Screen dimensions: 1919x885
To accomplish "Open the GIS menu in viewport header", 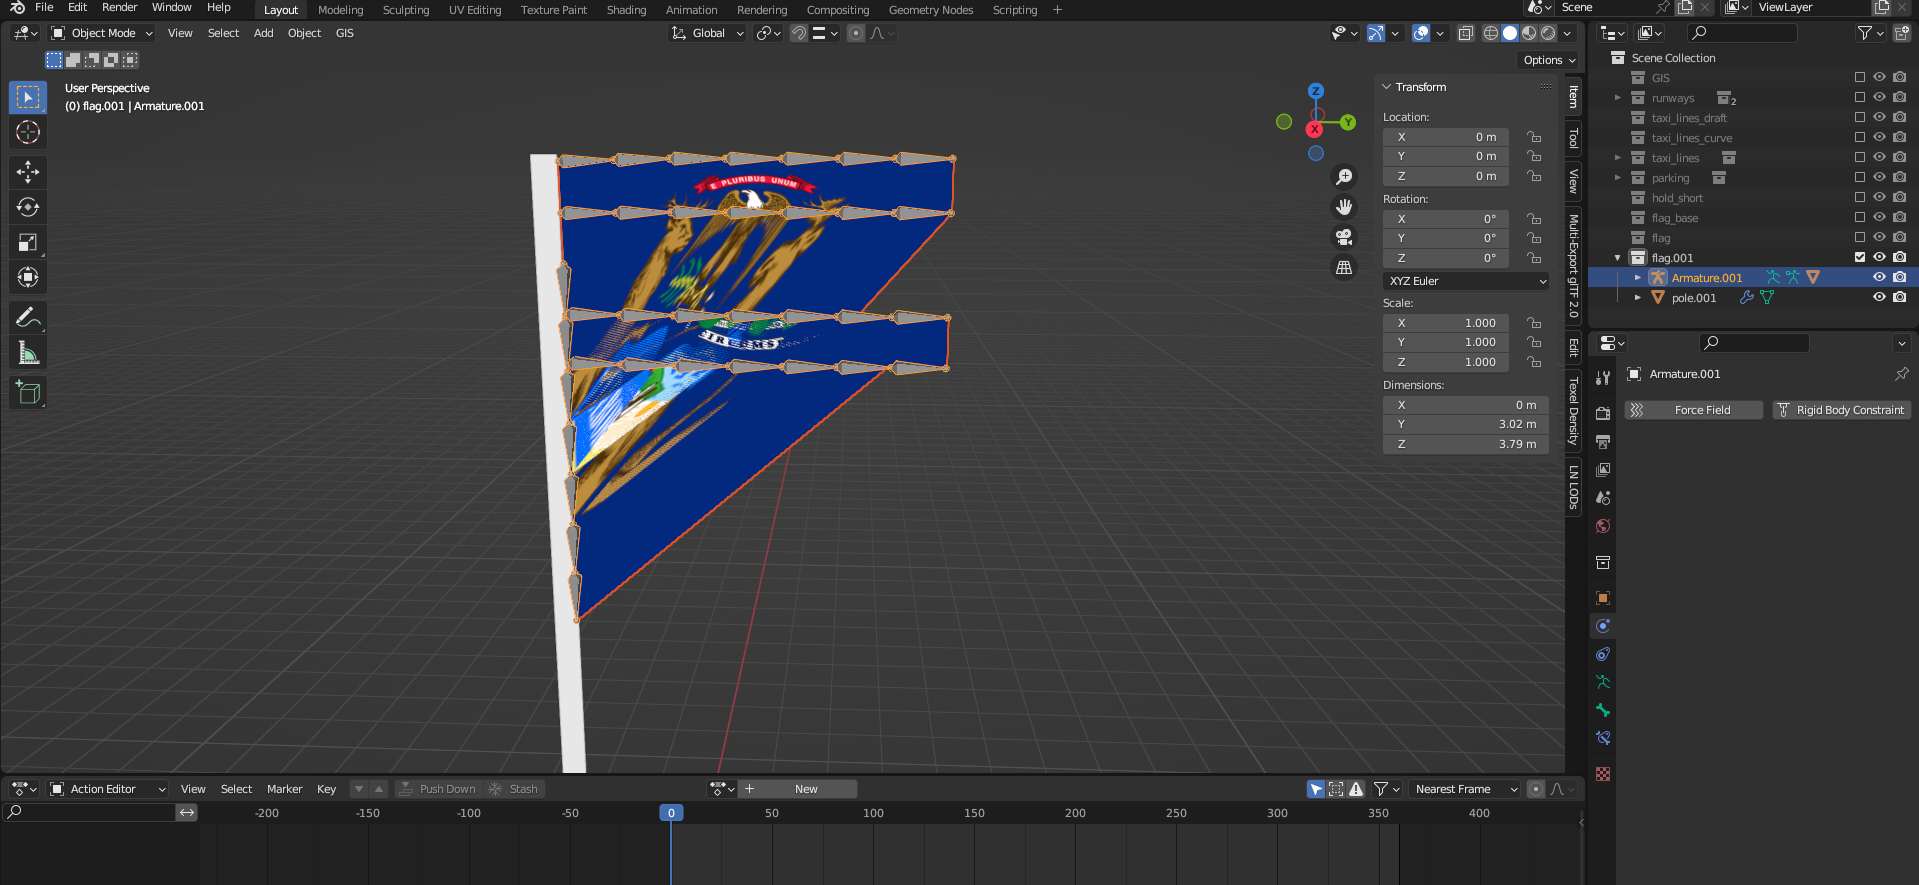I will [x=345, y=33].
